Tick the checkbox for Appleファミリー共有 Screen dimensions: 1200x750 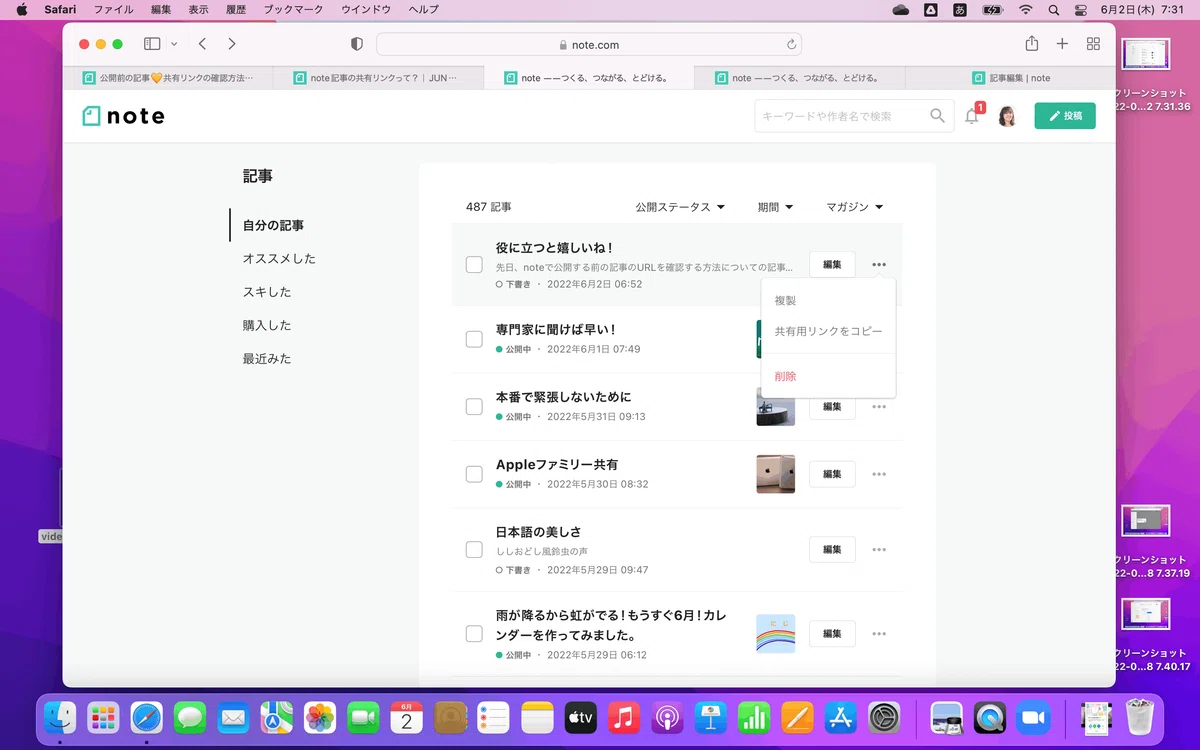(474, 474)
